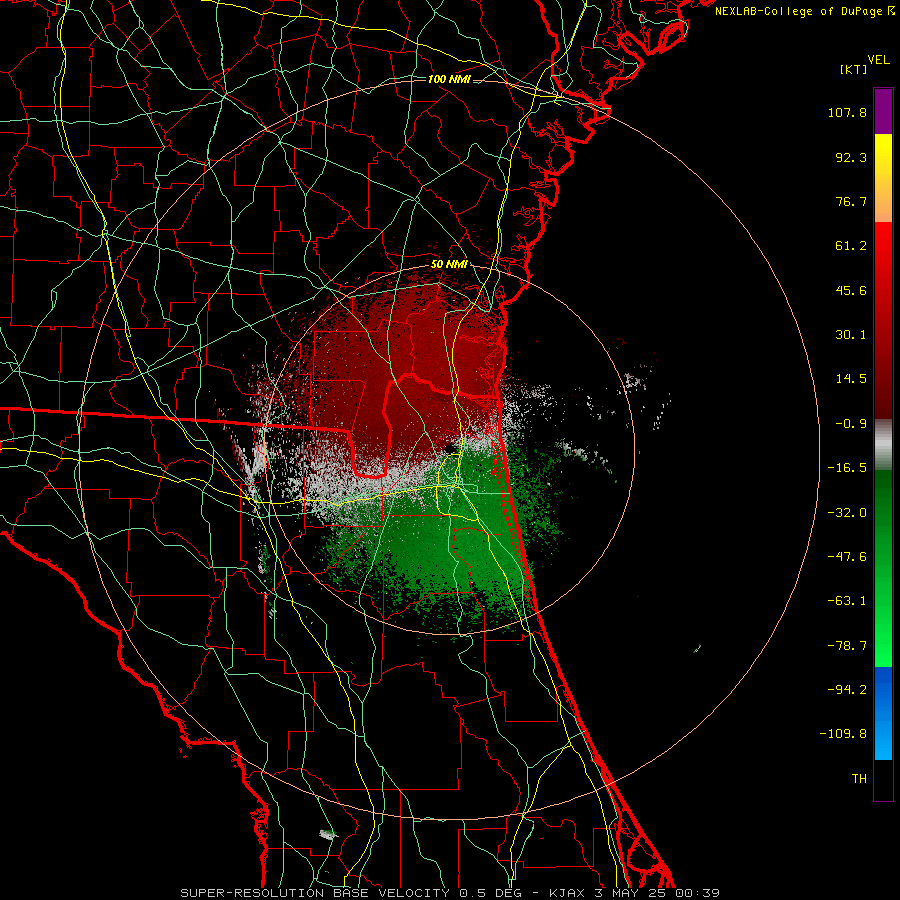
Task: Click the -94.2 velocity scale value
Action: click(x=847, y=690)
